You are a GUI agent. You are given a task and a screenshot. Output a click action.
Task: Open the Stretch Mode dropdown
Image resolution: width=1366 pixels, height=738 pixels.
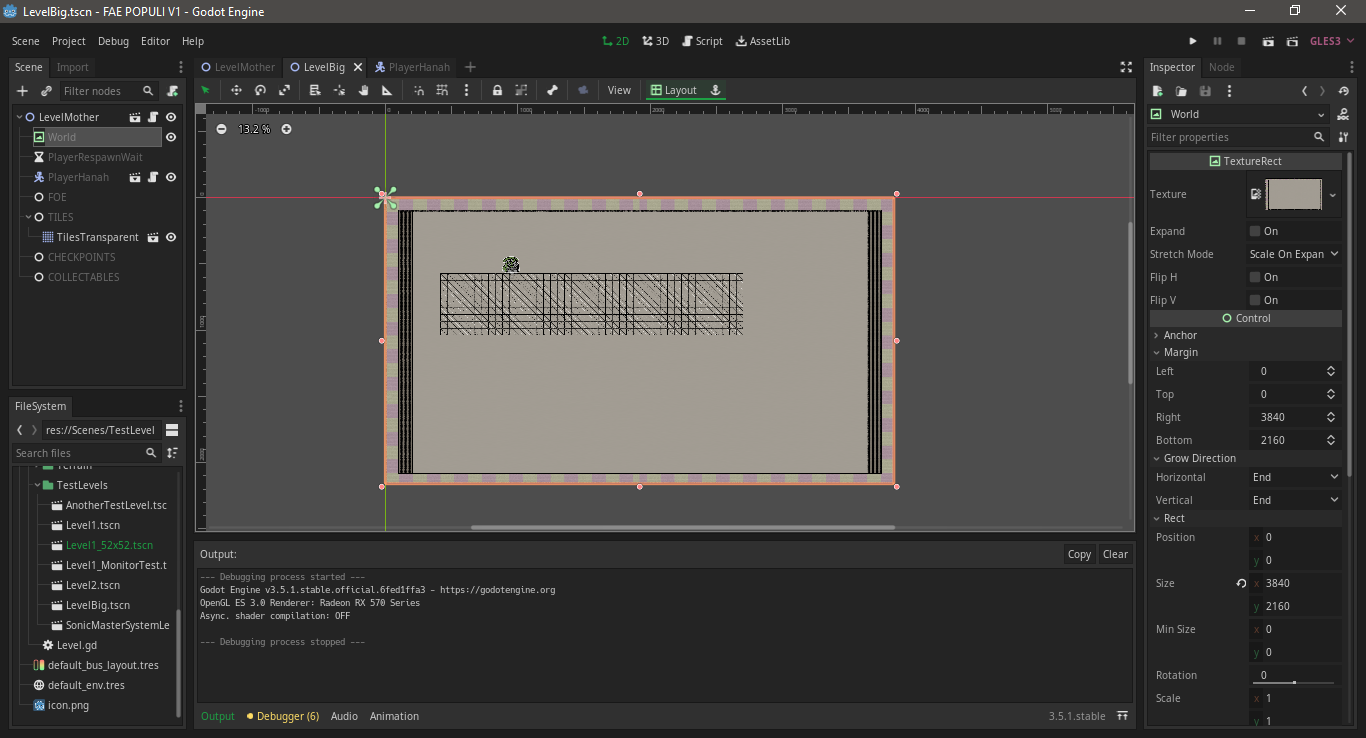1294,254
